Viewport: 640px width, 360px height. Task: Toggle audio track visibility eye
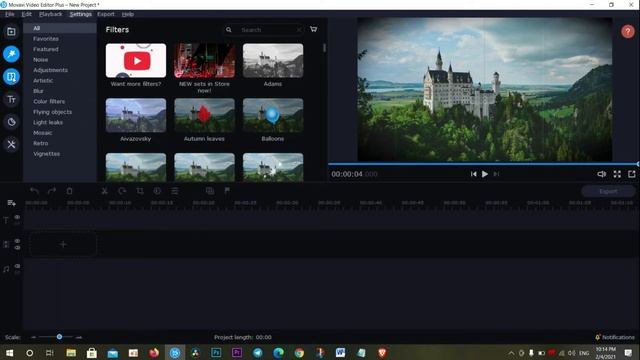(17, 266)
